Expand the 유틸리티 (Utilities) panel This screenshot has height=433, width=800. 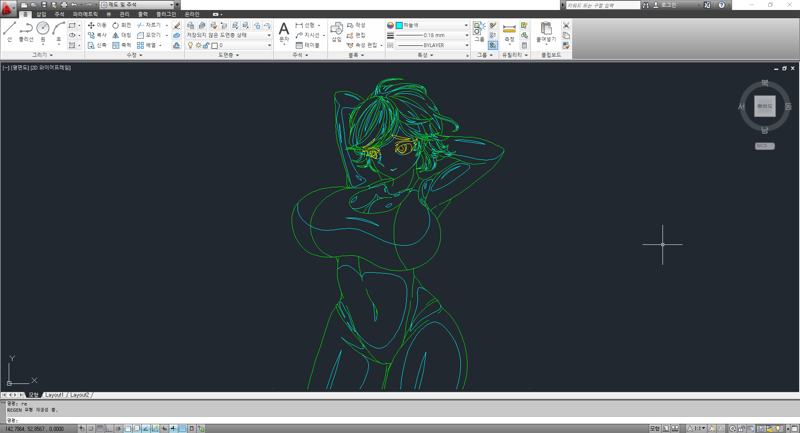[515, 55]
